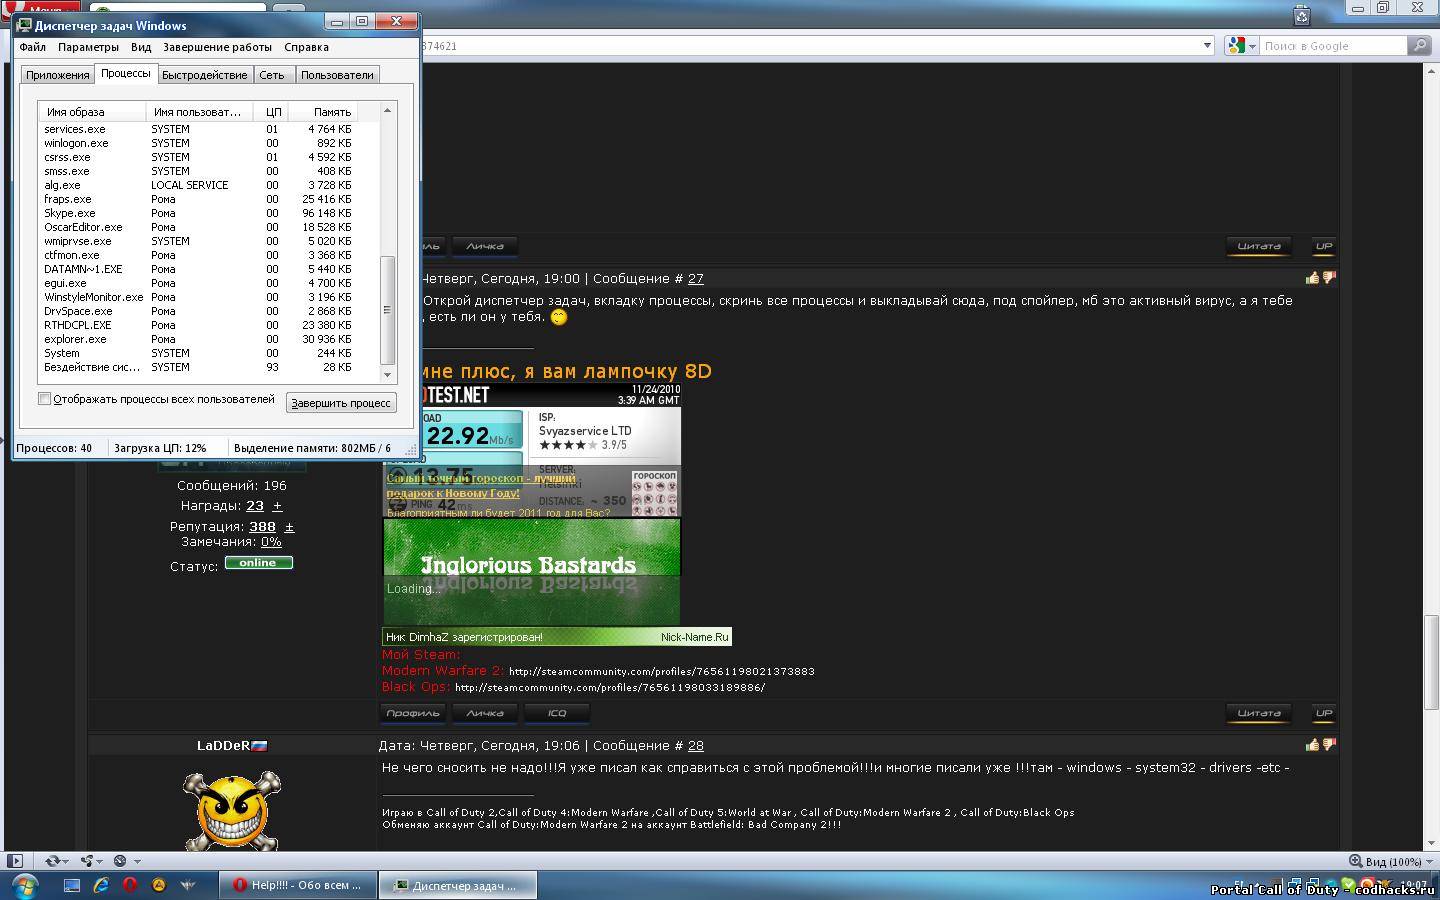The image size is (1440, 900).
Task: Click the horoscope advertisement link
Action: click(481, 485)
